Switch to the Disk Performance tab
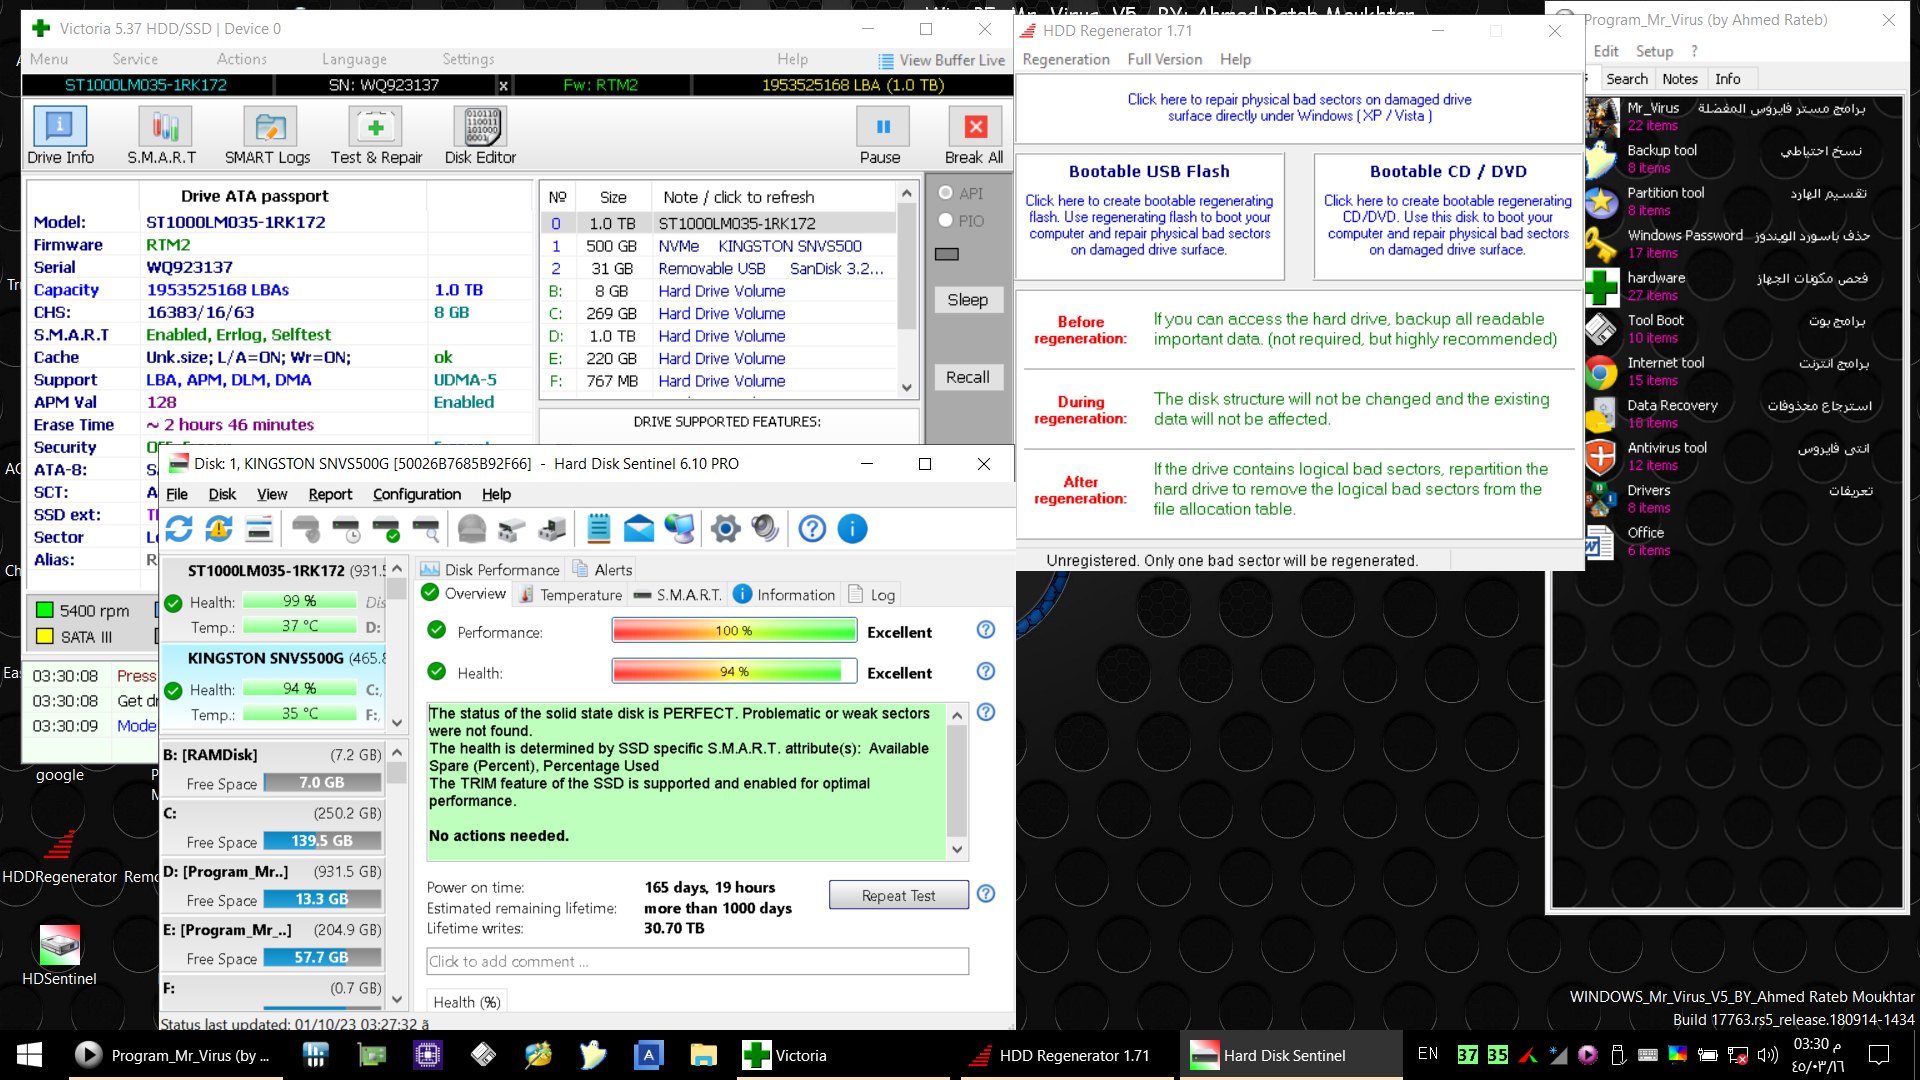This screenshot has width=1920, height=1080. pyautogui.click(x=490, y=569)
